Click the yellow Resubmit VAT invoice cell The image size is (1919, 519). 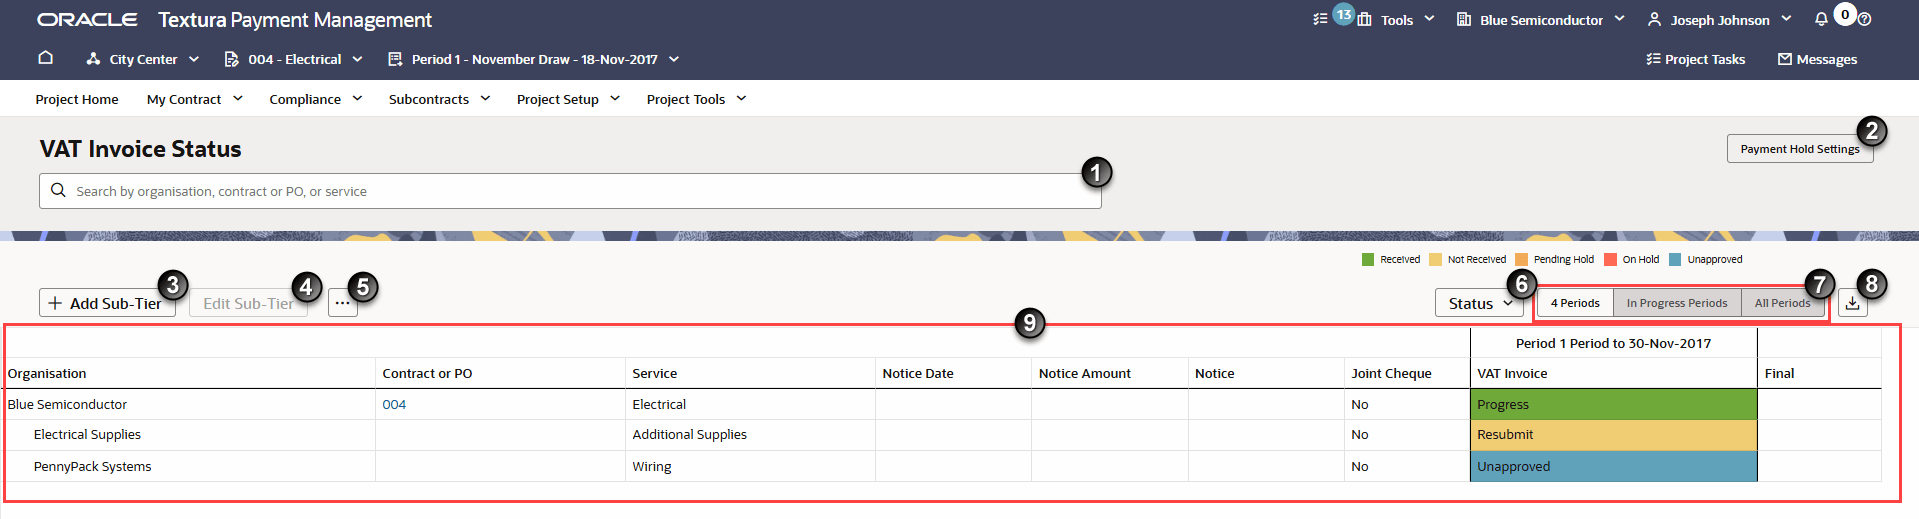[x=1613, y=435]
